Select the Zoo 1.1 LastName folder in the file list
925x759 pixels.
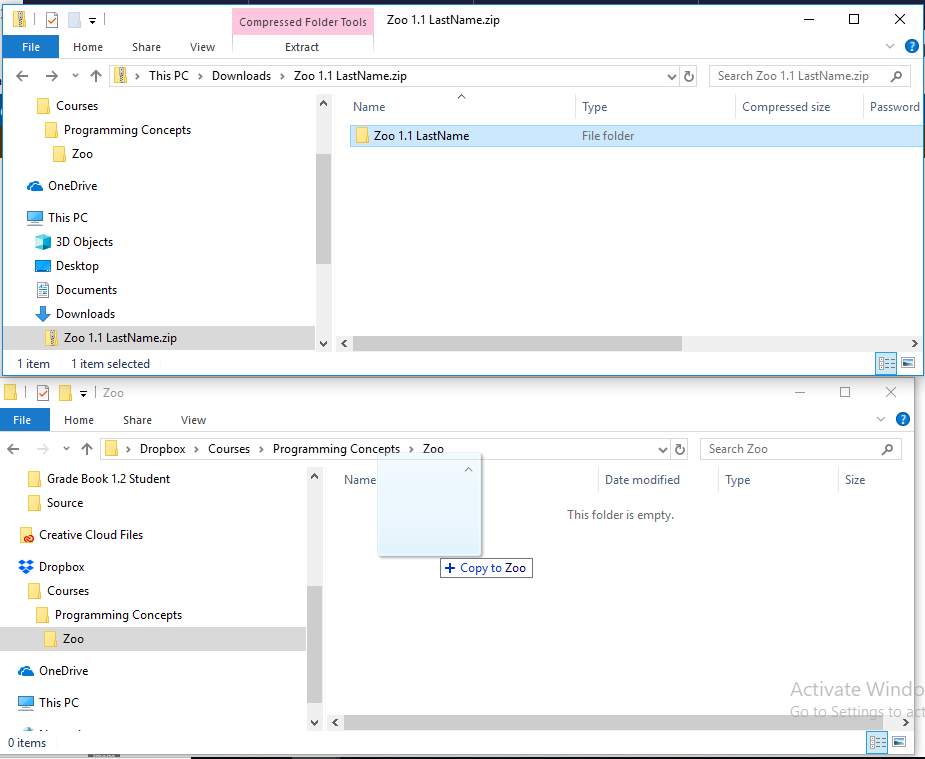pyautogui.click(x=421, y=136)
